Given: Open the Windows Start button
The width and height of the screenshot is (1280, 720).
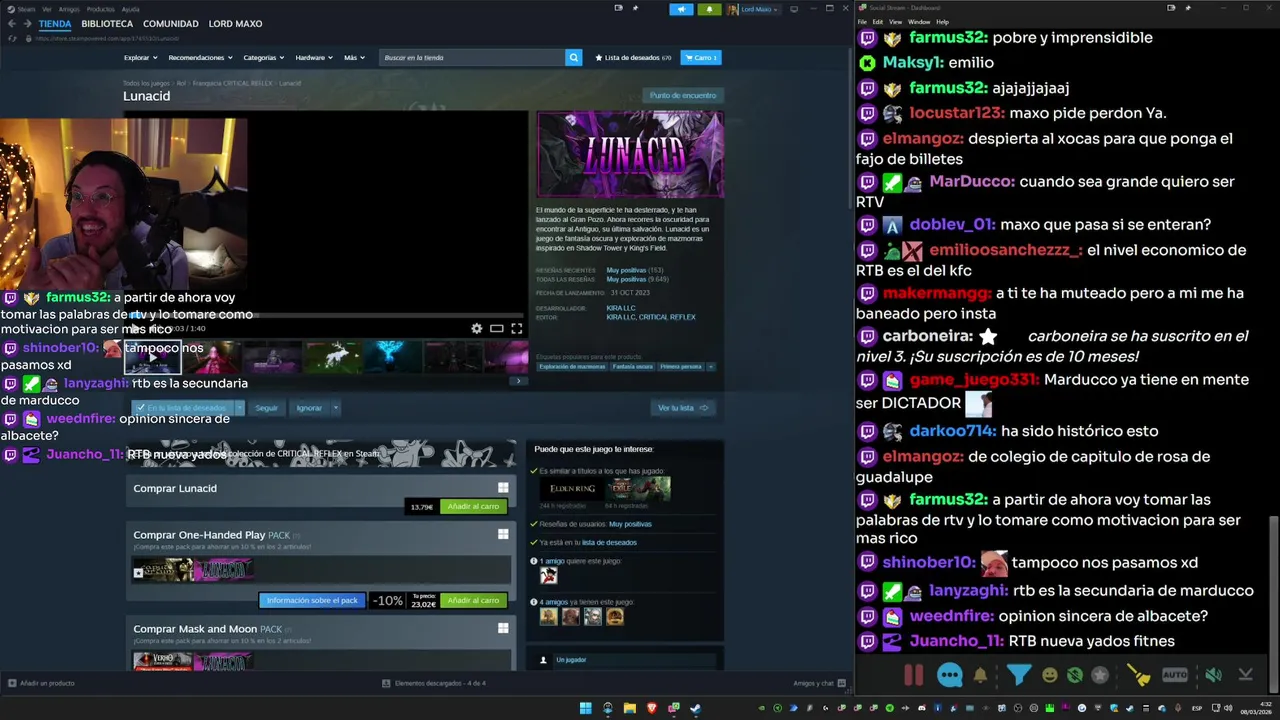Looking at the screenshot, I should click(585, 708).
